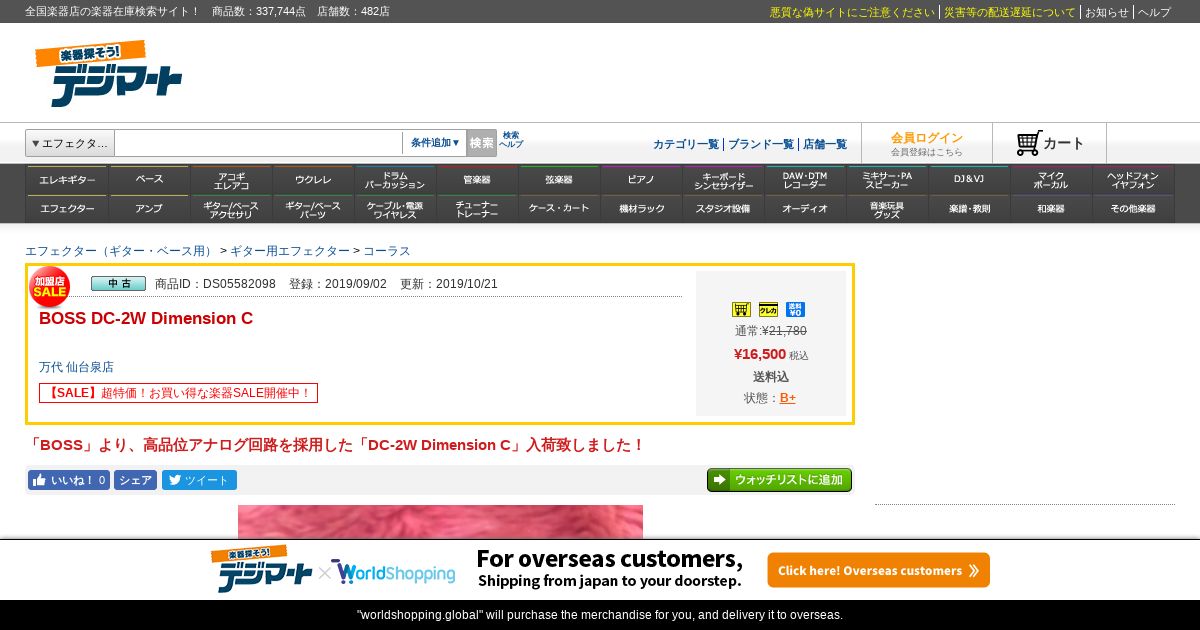Select the DAW・DTM レコーダー tab

805,180
